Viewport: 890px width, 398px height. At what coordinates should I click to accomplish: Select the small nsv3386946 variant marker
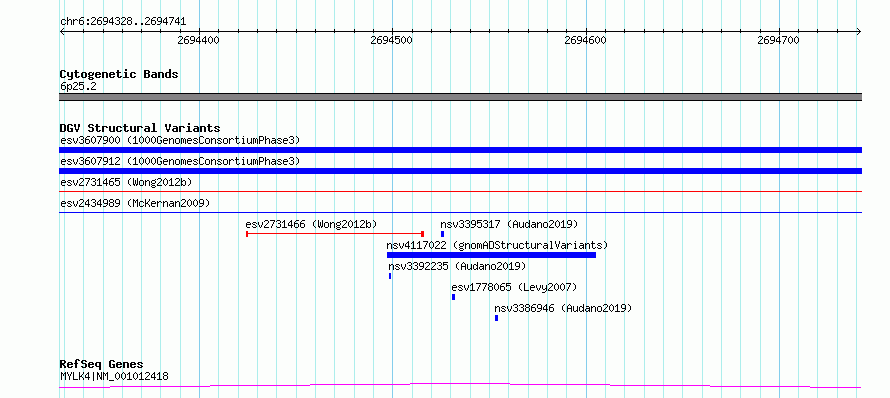coord(497,318)
